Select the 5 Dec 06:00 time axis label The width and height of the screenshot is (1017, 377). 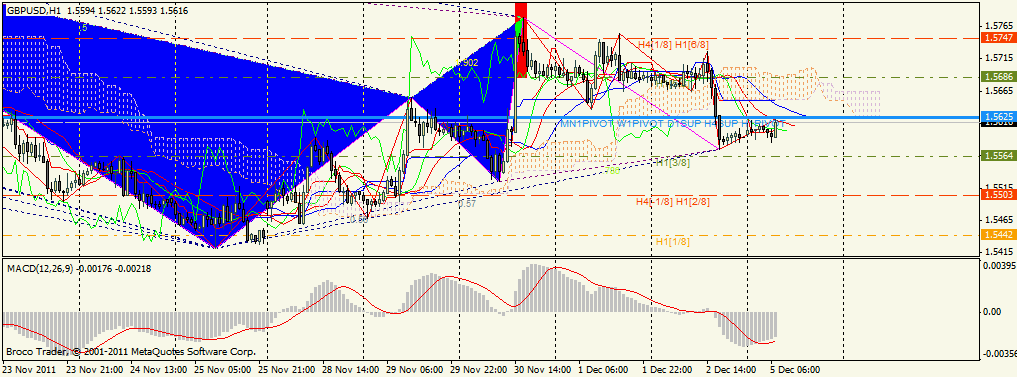[x=796, y=370]
